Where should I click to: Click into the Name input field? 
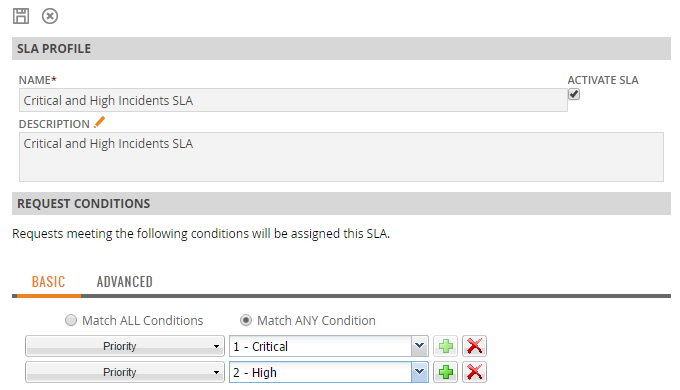coord(293,100)
